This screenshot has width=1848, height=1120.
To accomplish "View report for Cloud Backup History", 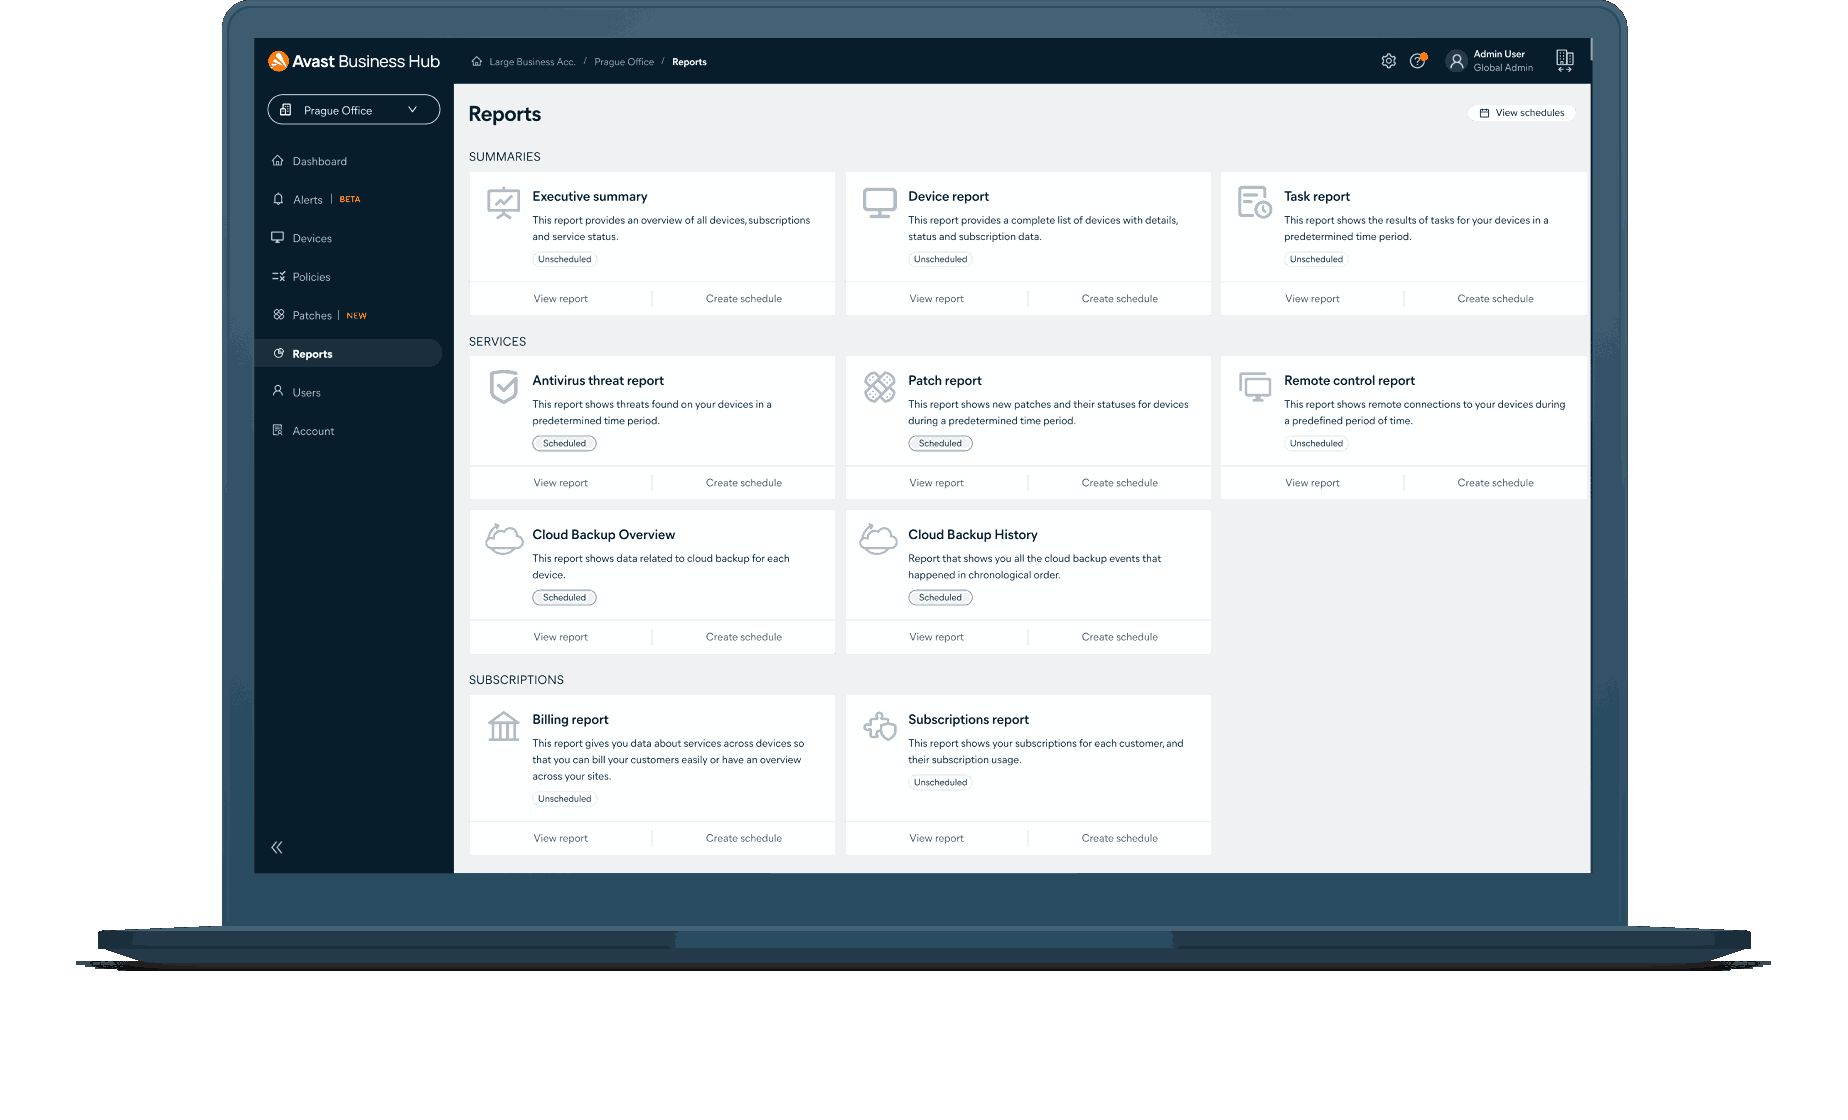I will (936, 636).
